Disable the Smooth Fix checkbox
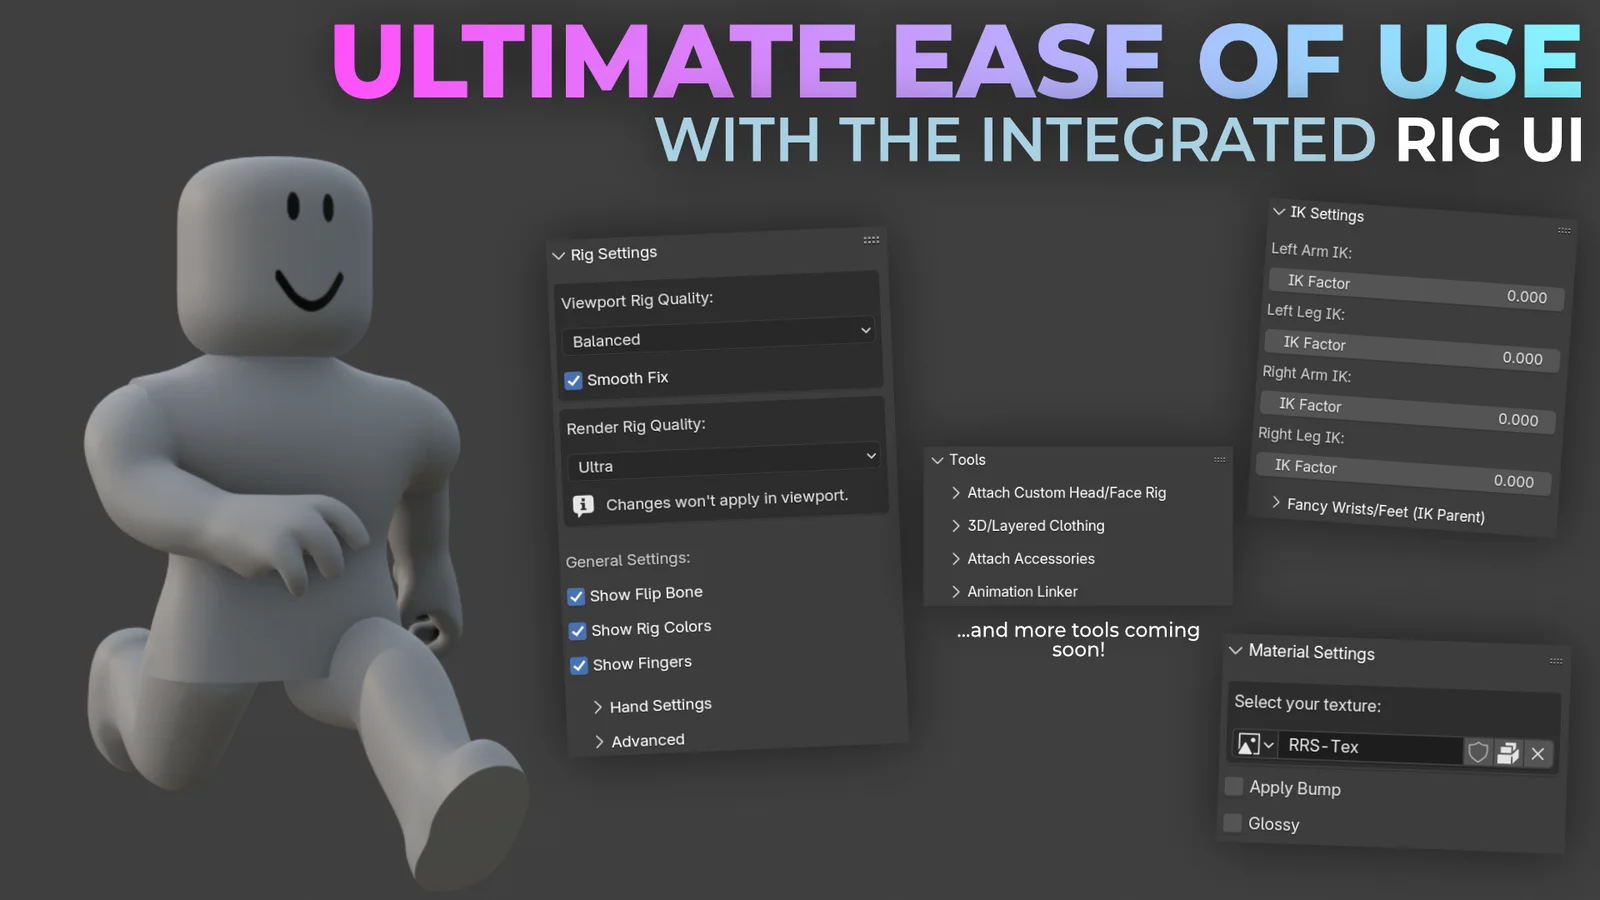 (573, 380)
